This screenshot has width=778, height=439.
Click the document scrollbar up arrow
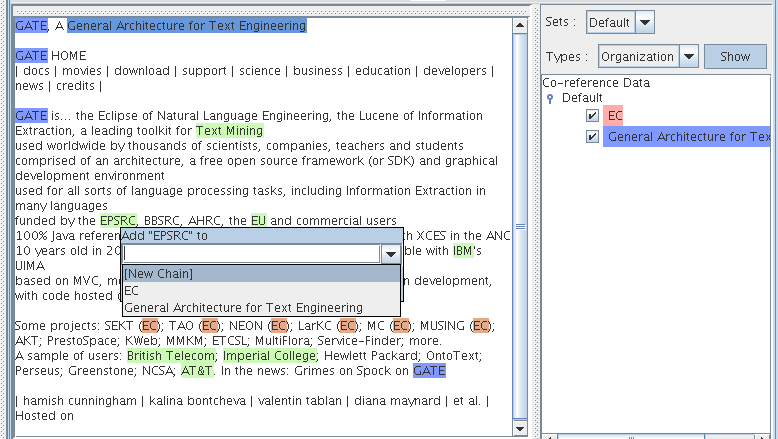519,23
